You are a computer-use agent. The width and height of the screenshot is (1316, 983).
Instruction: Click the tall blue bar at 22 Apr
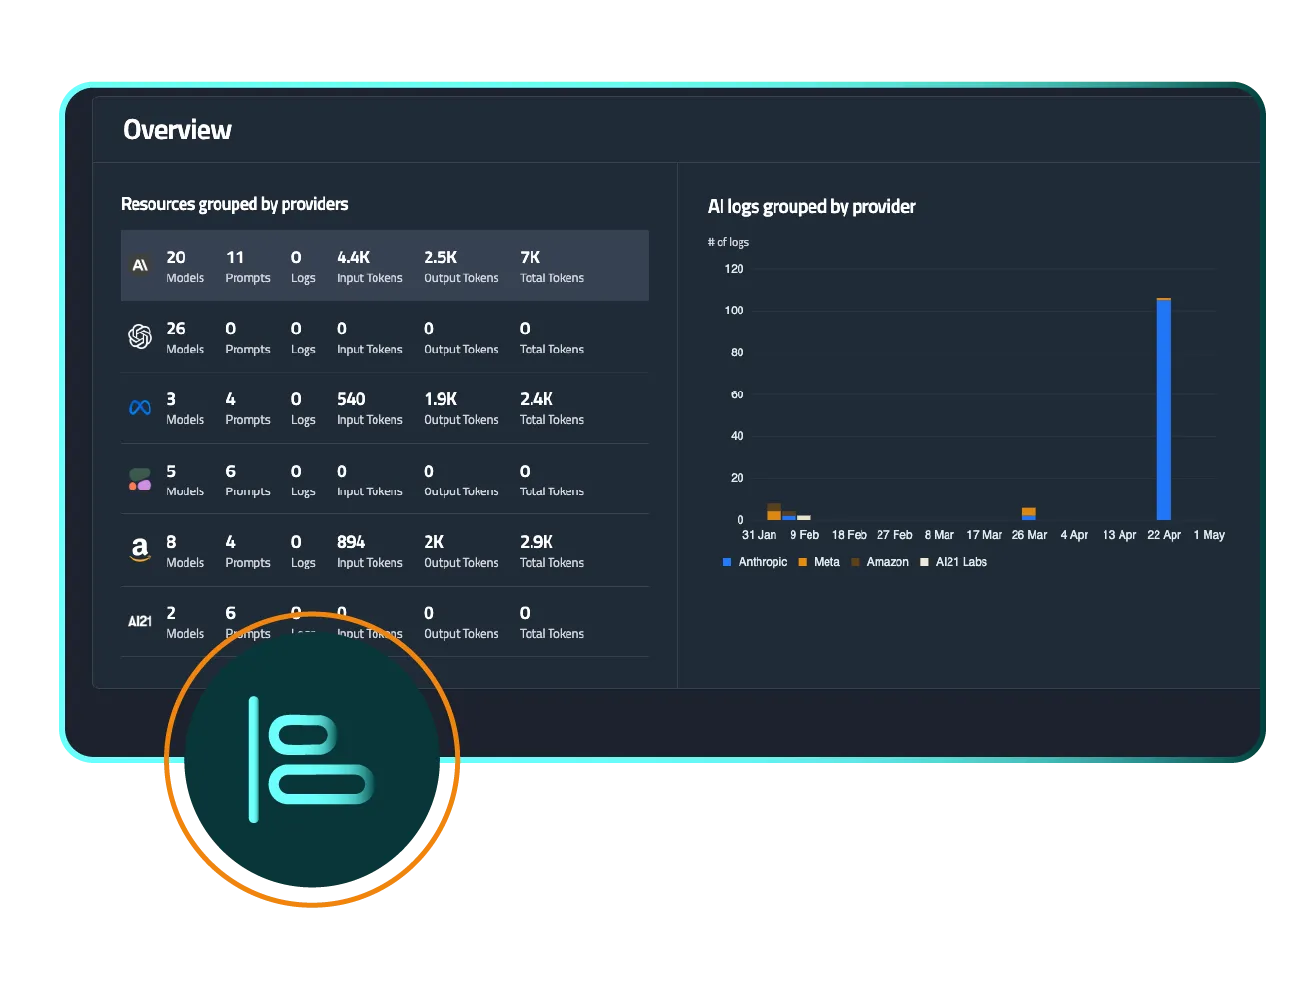point(1164,409)
